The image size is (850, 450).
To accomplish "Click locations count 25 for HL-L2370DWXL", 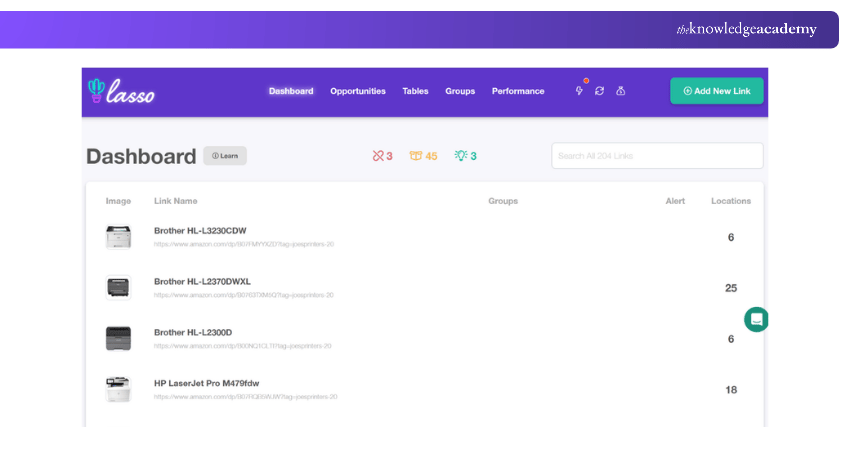I will coord(731,288).
